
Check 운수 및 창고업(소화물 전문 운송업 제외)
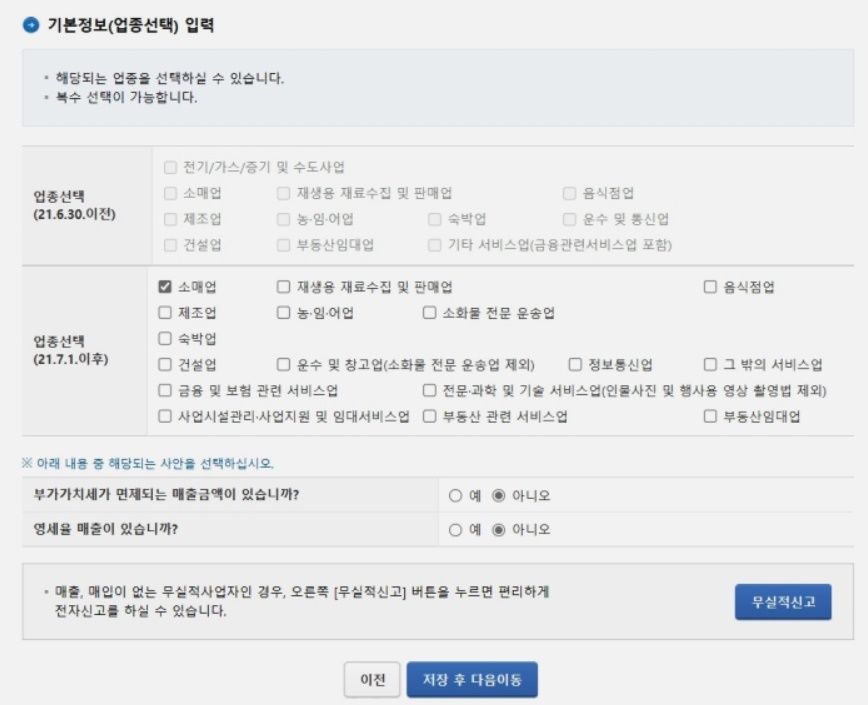point(283,364)
